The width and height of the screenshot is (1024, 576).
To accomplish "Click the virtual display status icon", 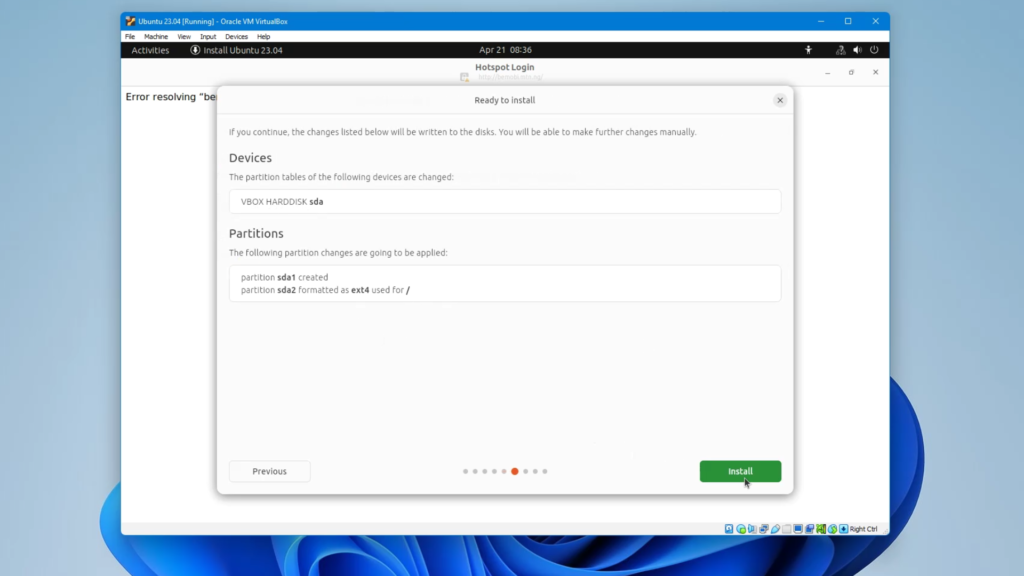I will click(798, 529).
